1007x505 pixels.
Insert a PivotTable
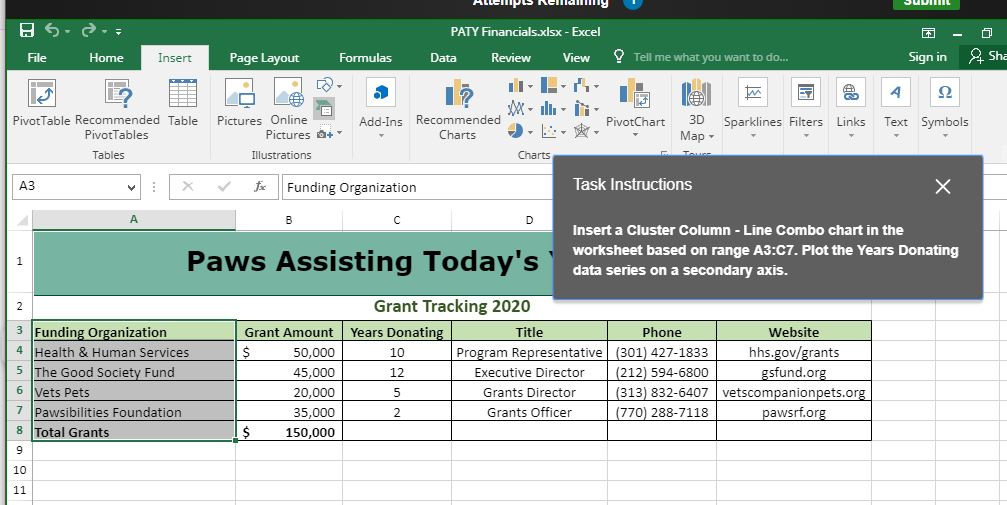(42, 102)
